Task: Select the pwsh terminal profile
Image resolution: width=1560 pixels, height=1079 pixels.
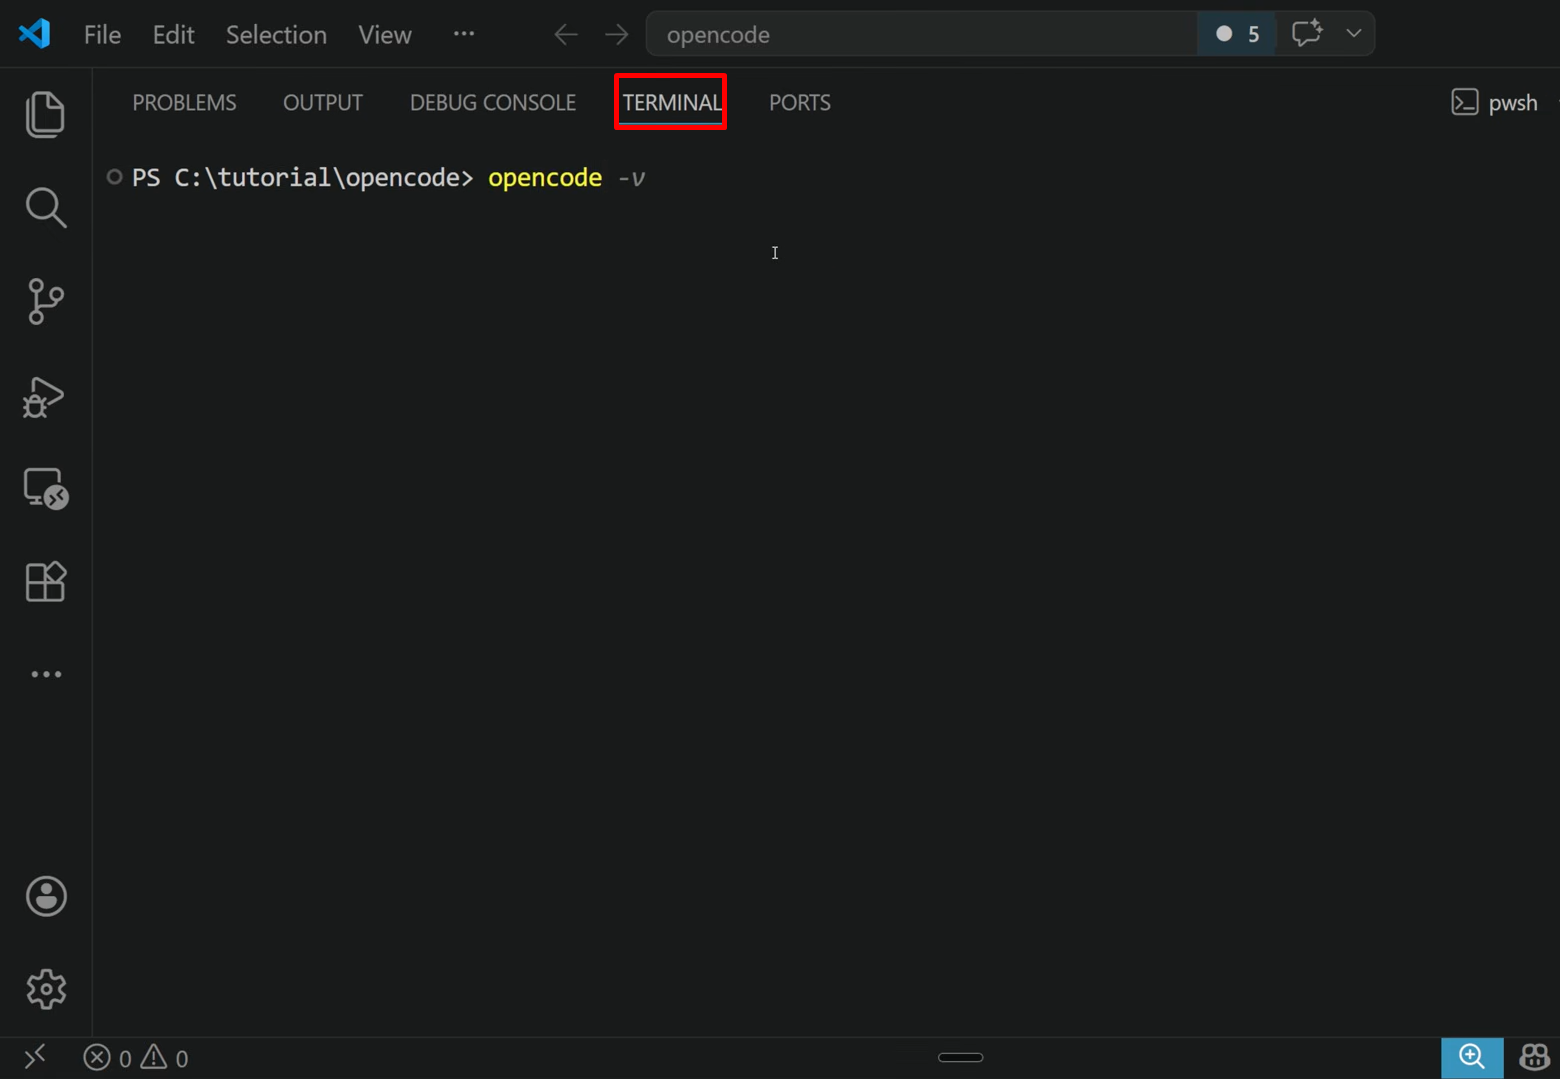Action: click(1495, 102)
